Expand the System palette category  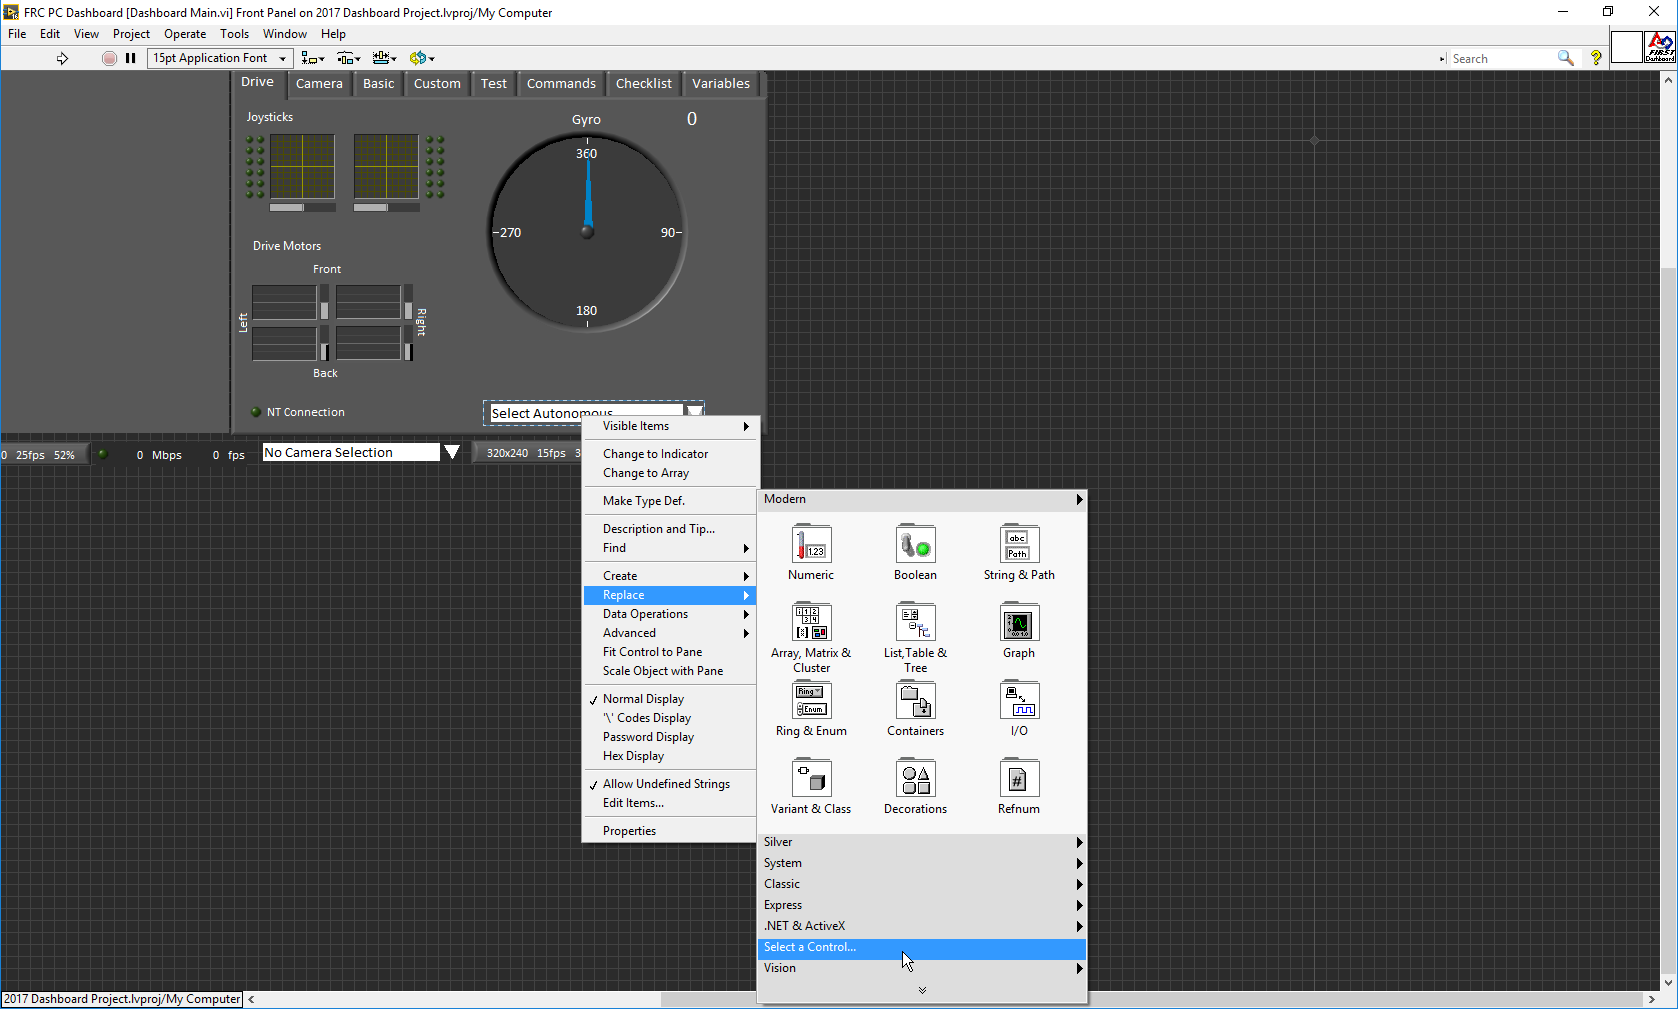click(922, 863)
